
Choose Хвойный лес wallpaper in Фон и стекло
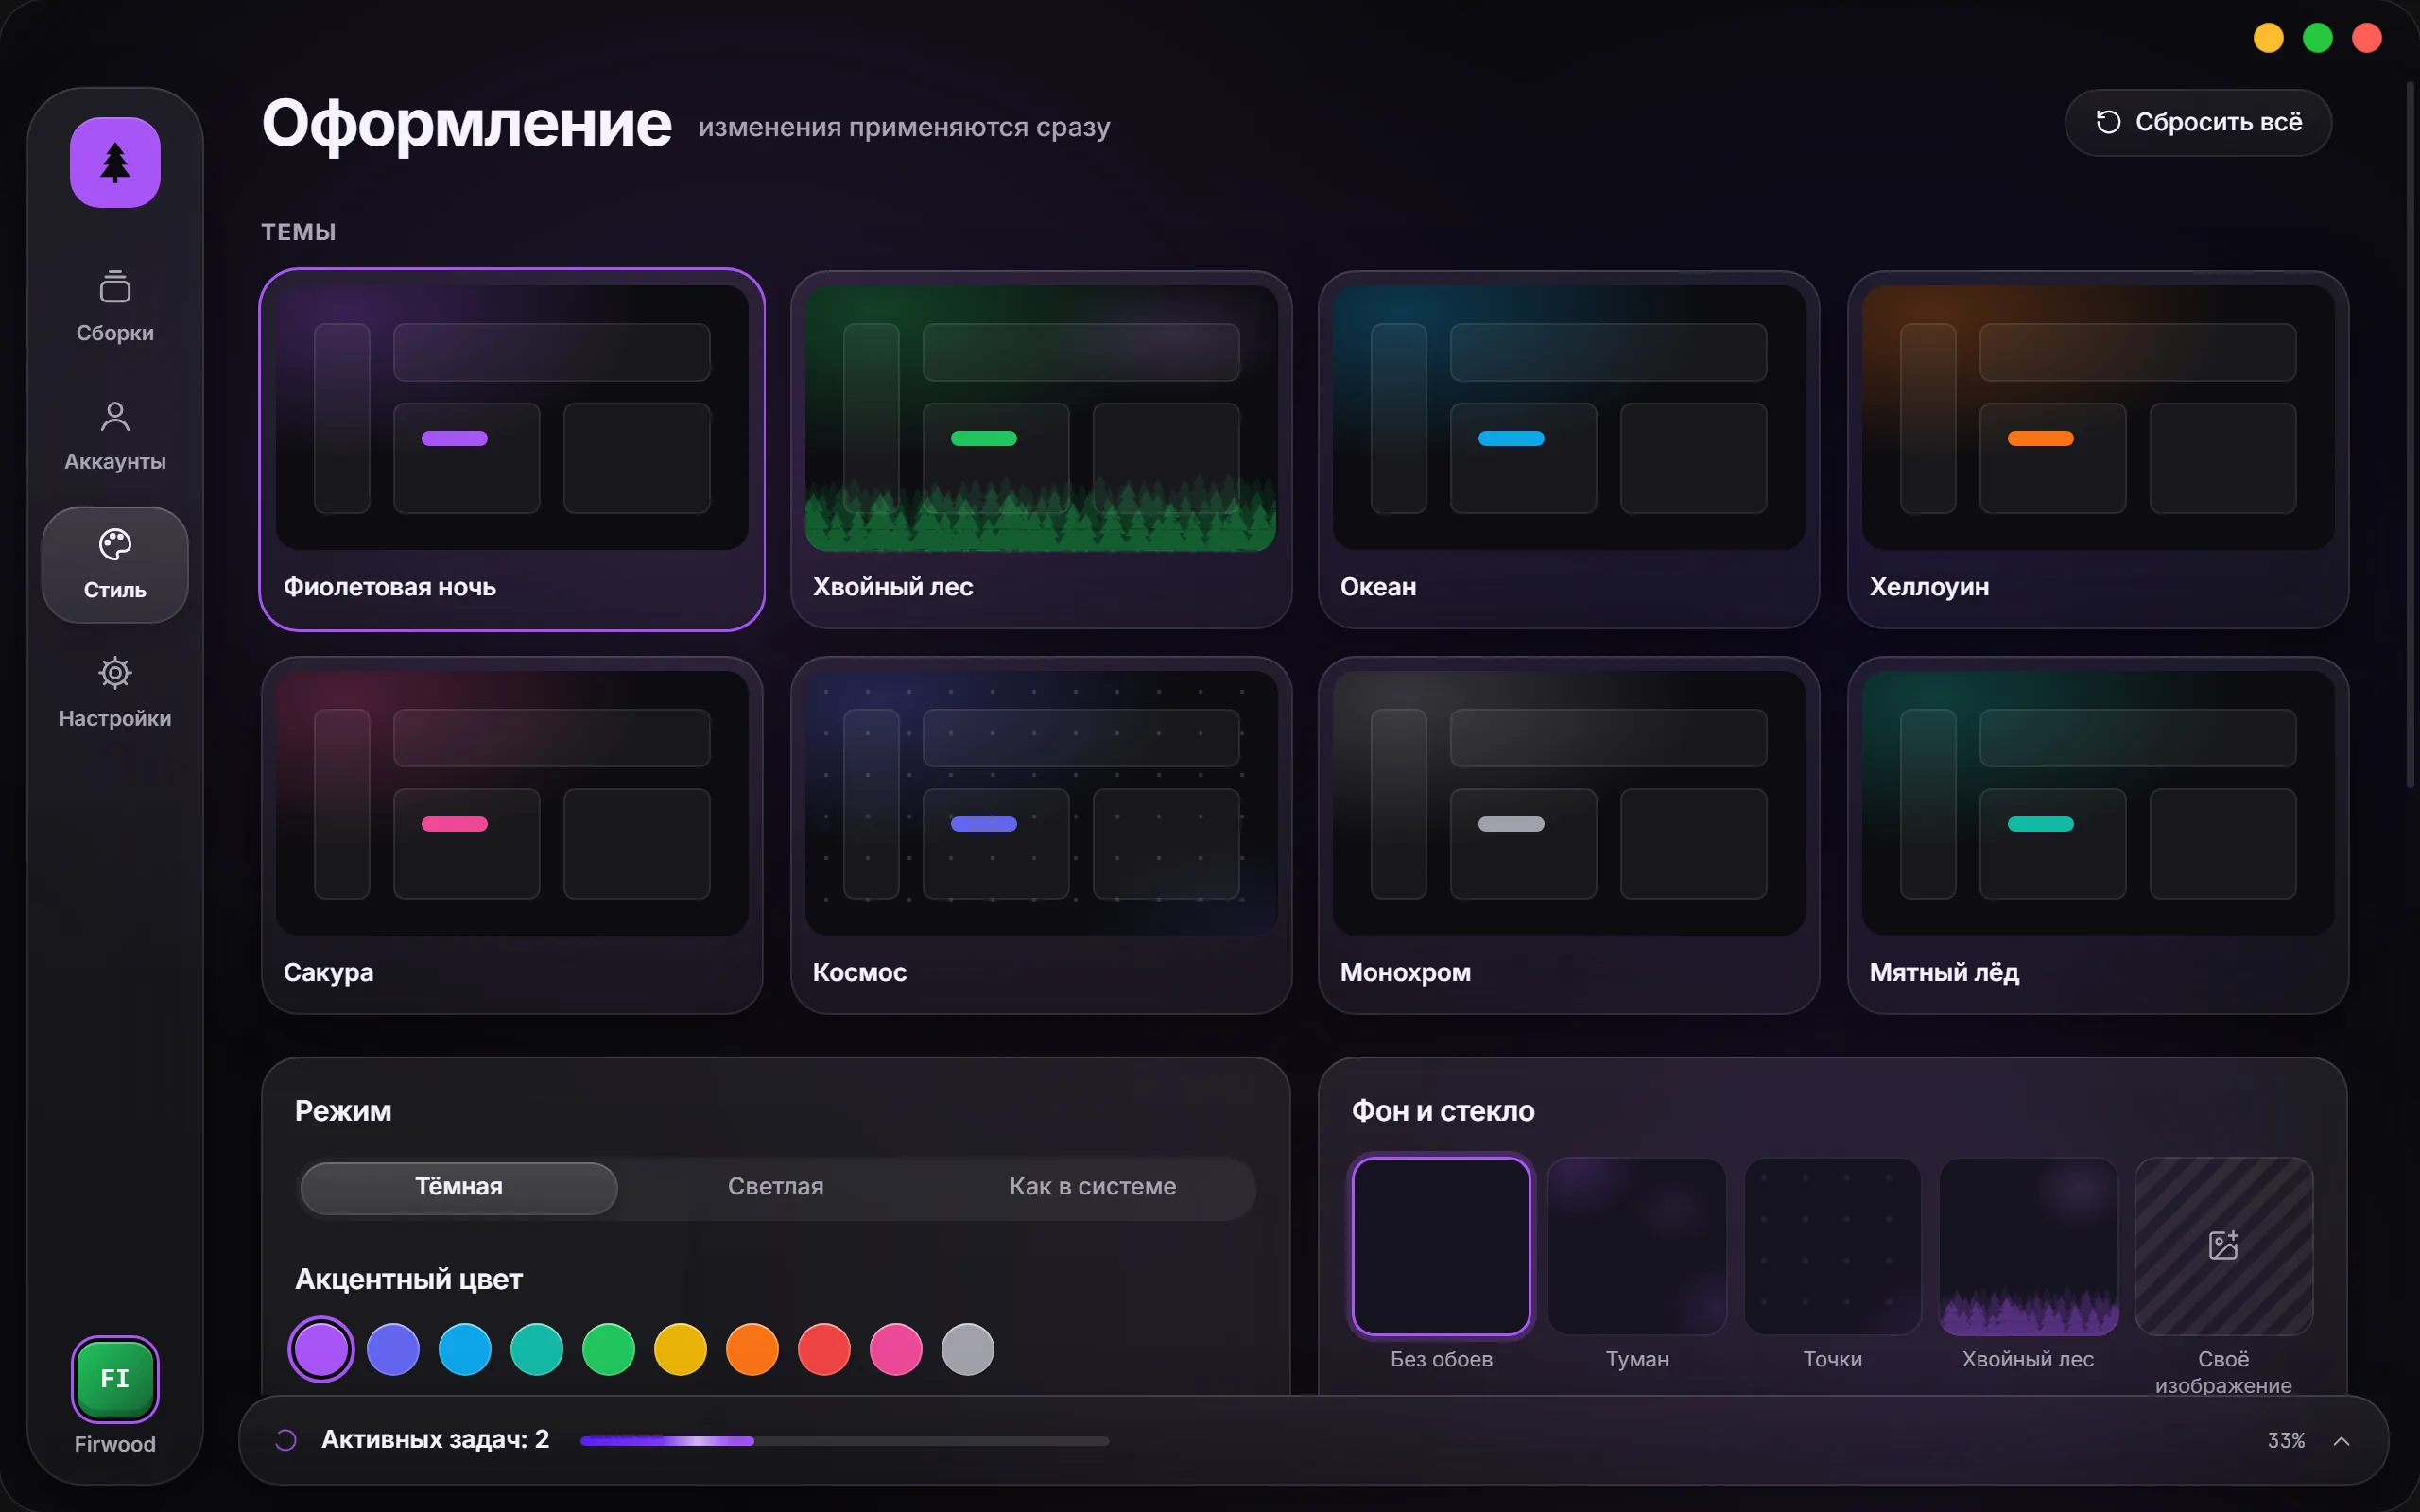(2028, 1246)
